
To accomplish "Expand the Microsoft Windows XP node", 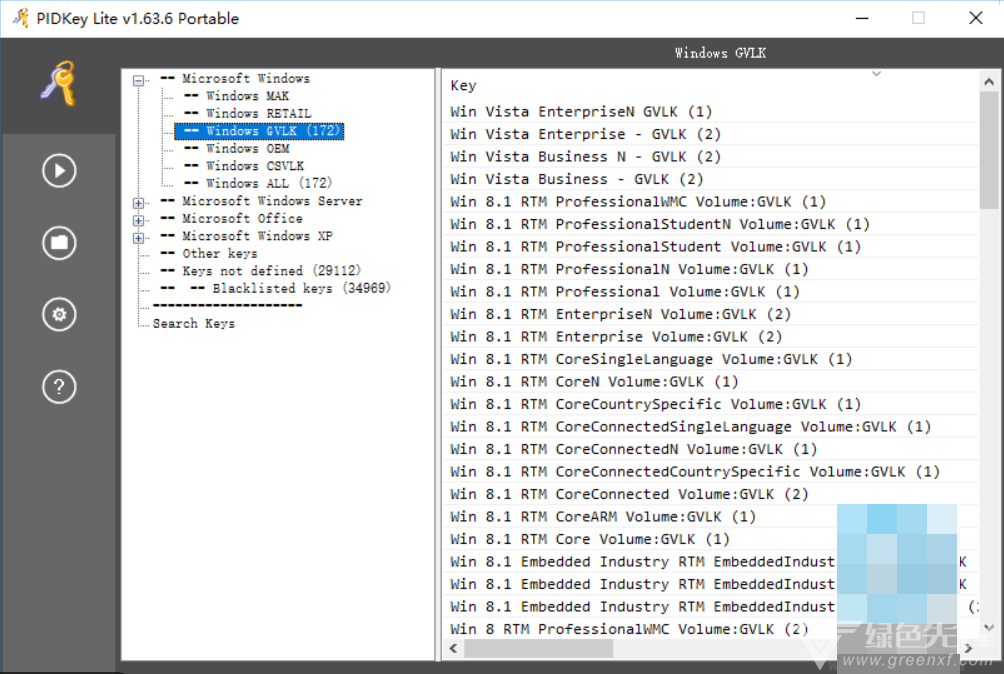I will pos(138,237).
